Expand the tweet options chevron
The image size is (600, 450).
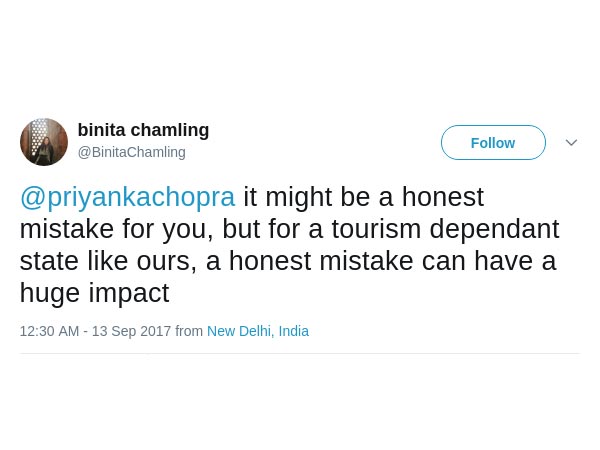pyautogui.click(x=571, y=143)
